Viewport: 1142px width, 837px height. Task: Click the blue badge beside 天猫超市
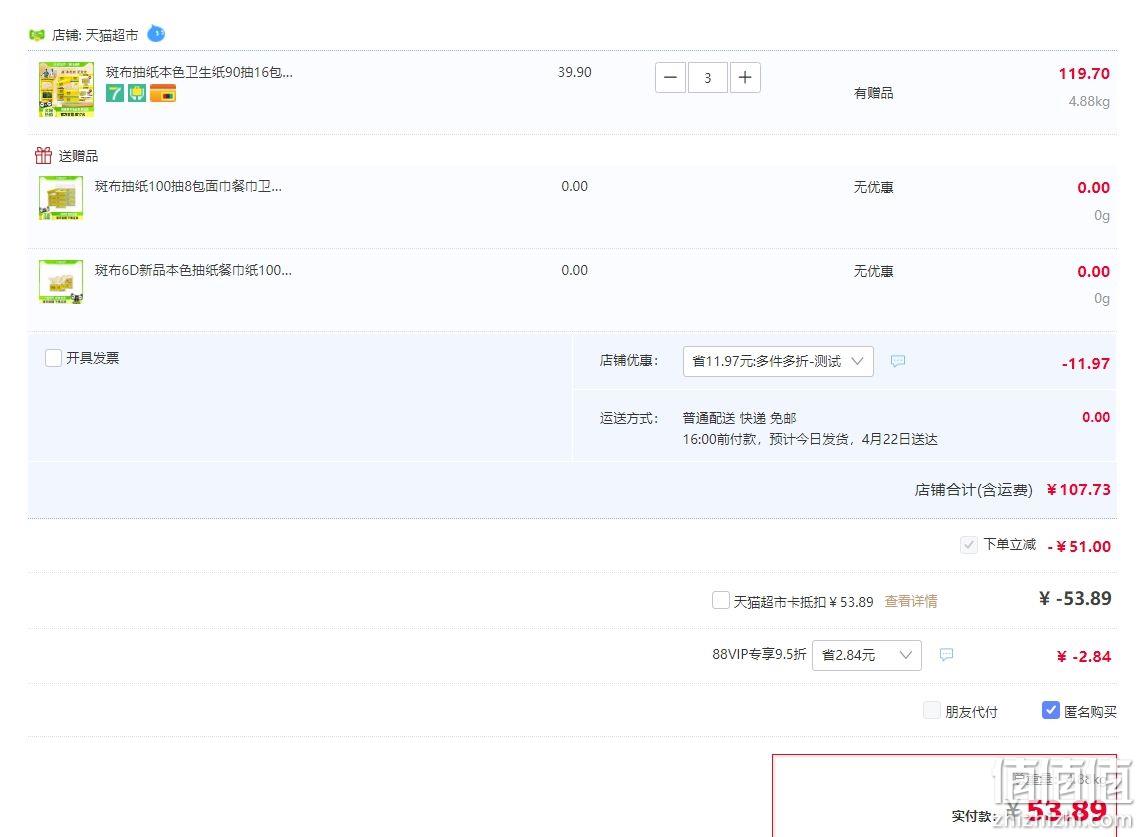[x=156, y=34]
